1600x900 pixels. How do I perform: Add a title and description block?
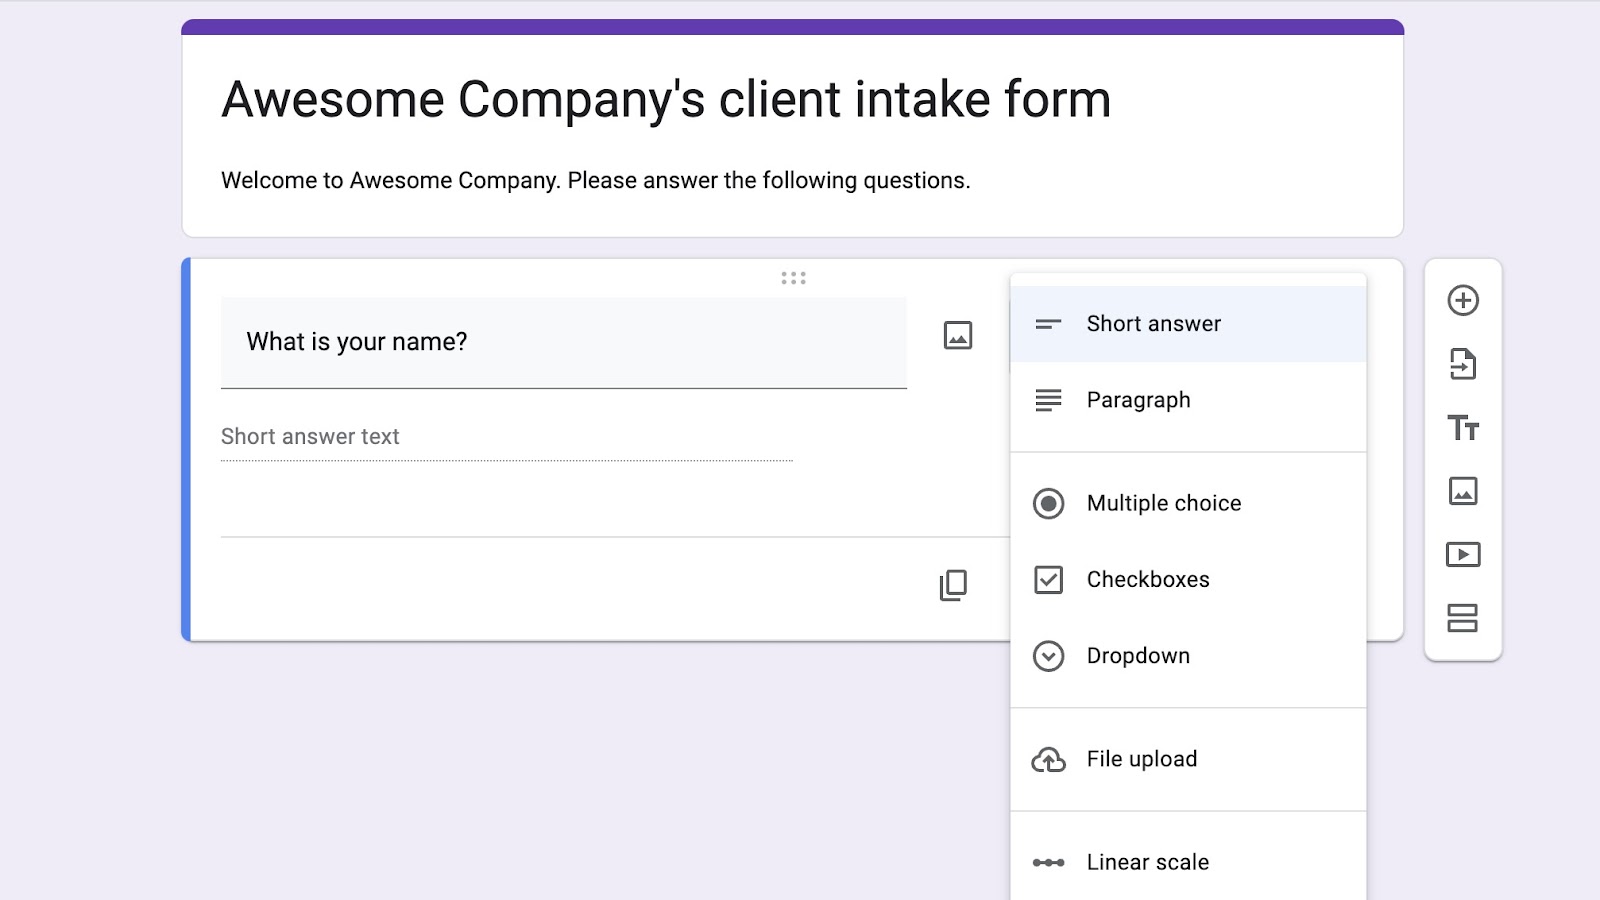[x=1463, y=428]
